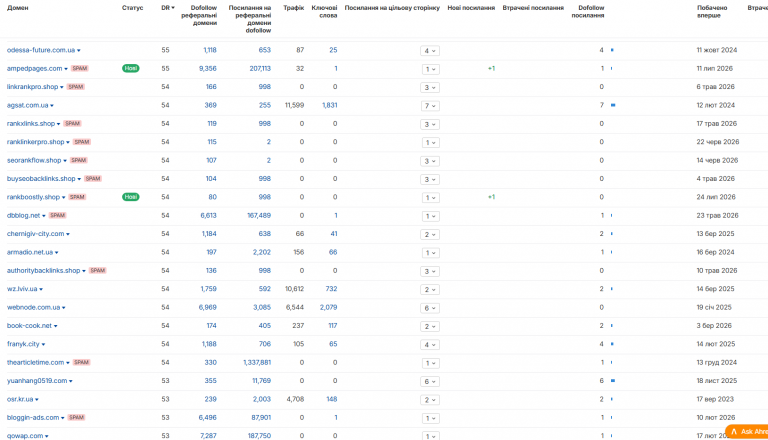Expand the franyk.city target links dropdown

pos(430,345)
